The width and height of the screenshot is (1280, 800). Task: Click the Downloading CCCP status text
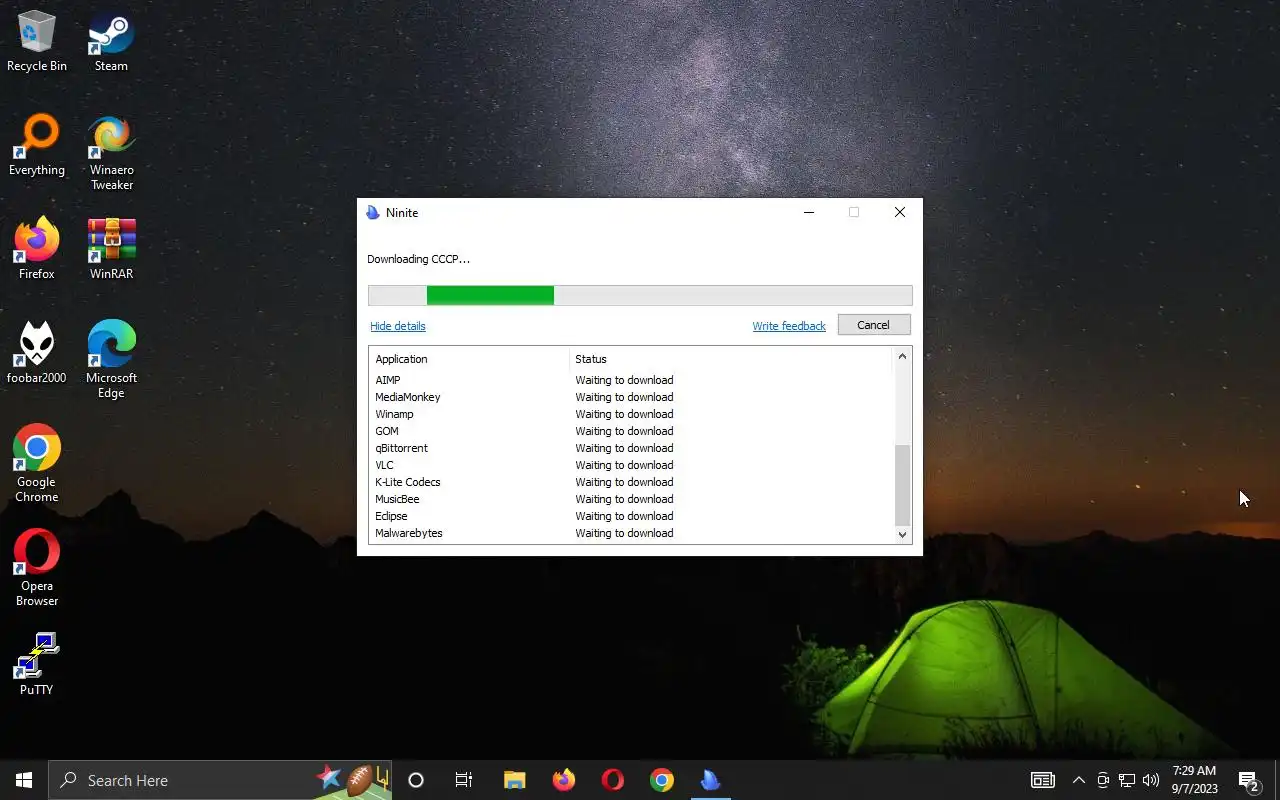pyautogui.click(x=418, y=259)
